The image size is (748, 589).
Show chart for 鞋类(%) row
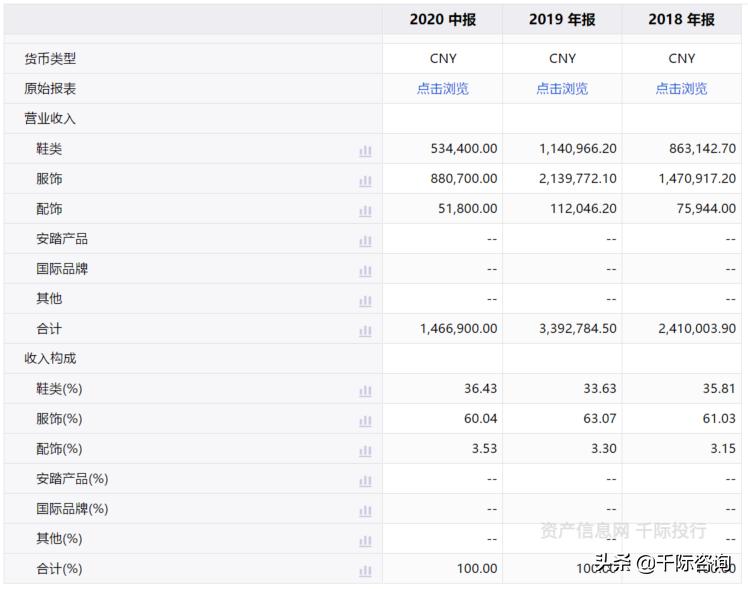[365, 390]
